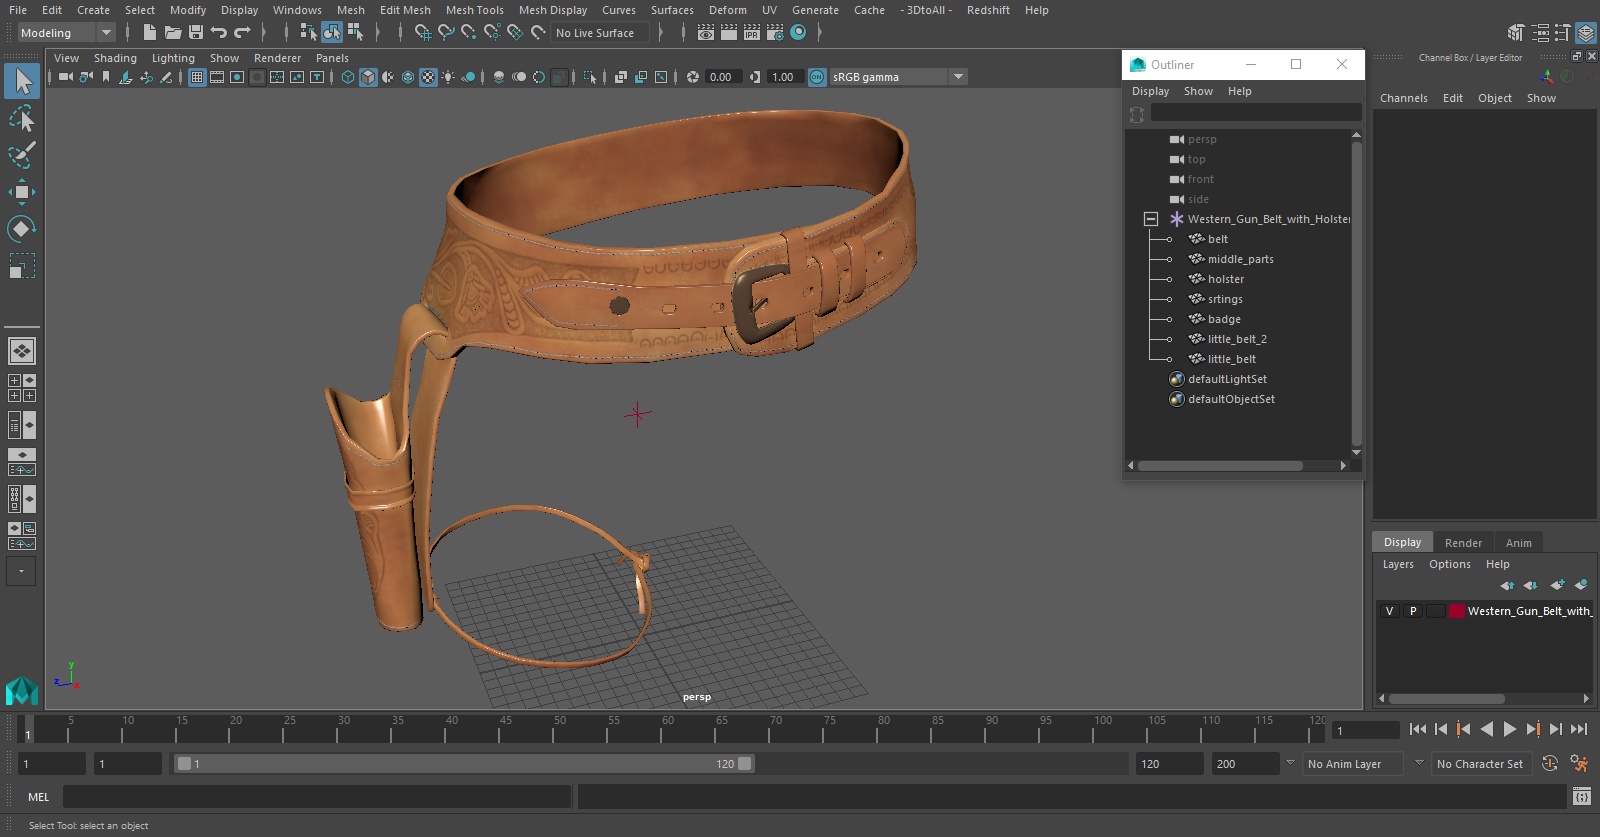This screenshot has height=837, width=1600.
Task: Click the Undo arrow icon
Action: 219,33
